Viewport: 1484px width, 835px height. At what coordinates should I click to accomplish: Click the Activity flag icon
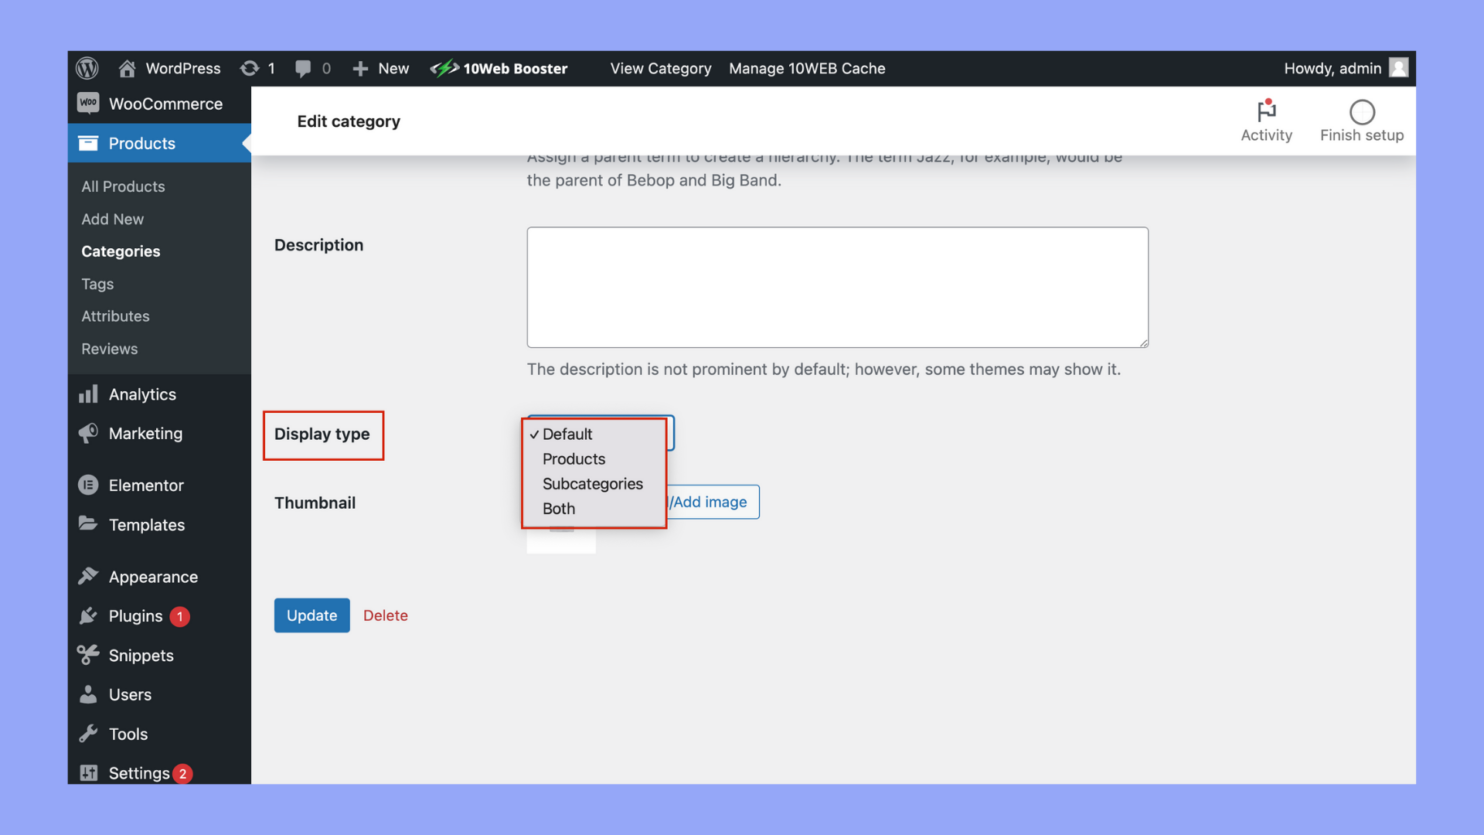click(1266, 112)
